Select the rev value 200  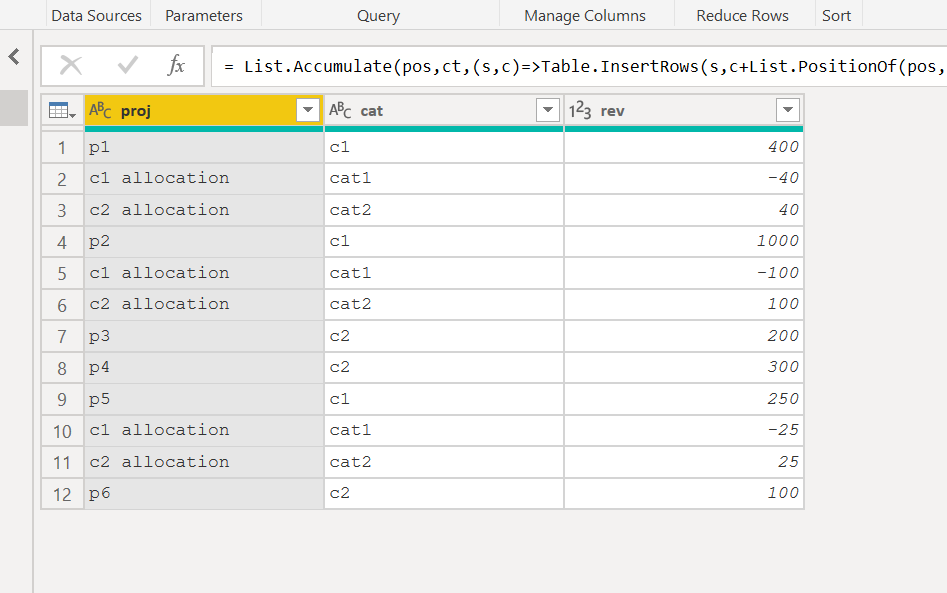click(684, 336)
